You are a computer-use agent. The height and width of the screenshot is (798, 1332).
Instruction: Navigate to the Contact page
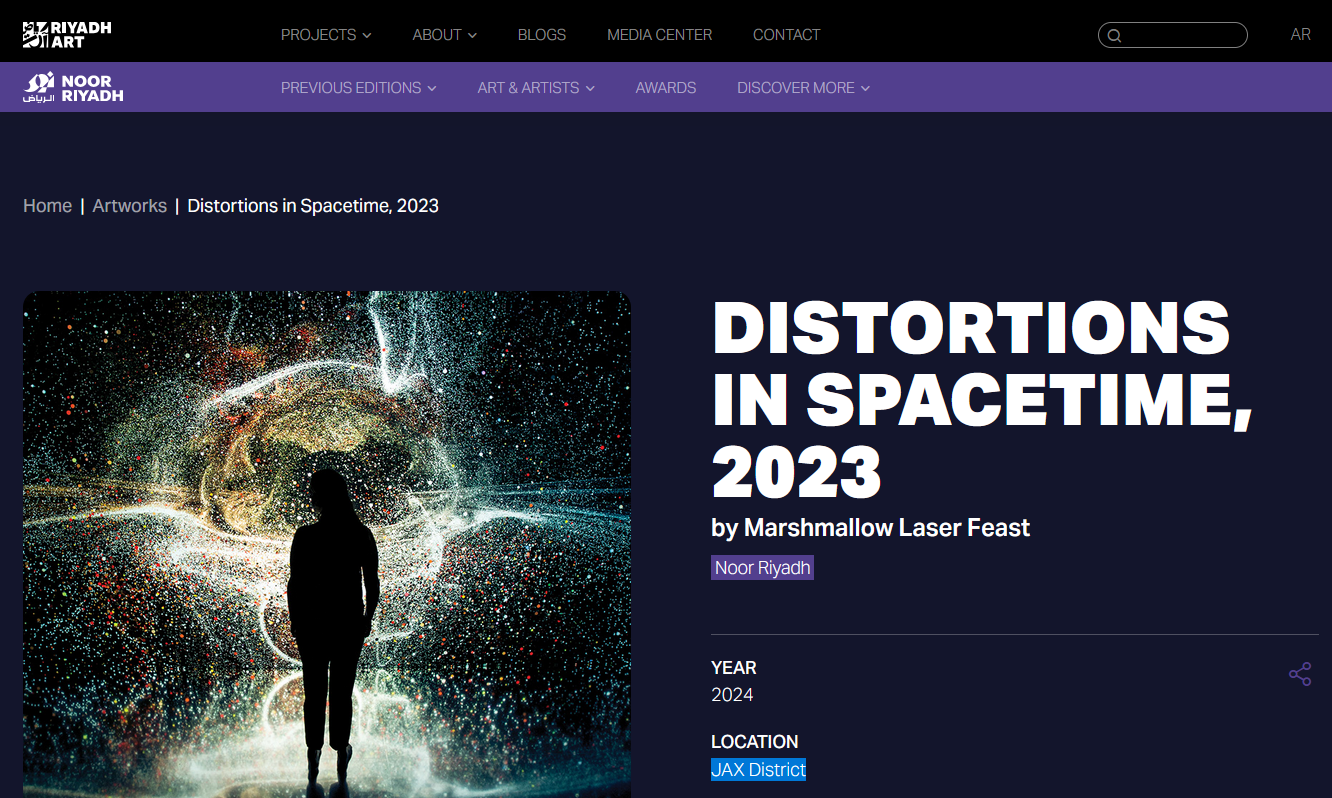point(786,35)
